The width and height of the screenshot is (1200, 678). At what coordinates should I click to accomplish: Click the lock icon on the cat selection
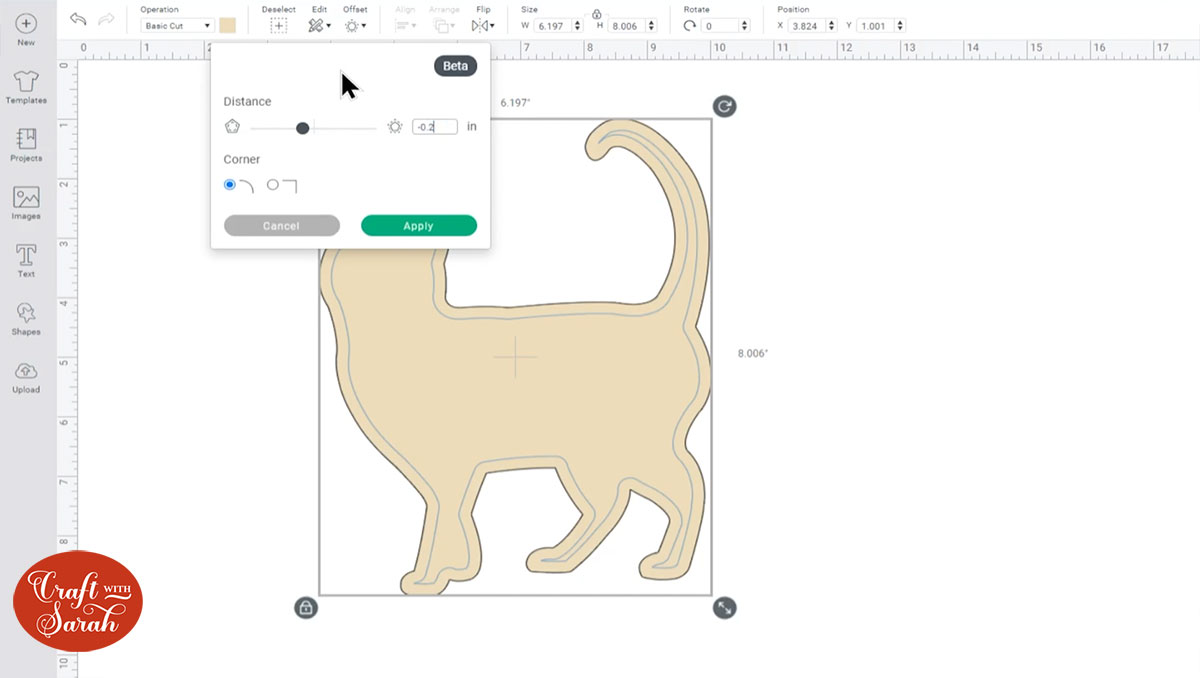point(305,607)
